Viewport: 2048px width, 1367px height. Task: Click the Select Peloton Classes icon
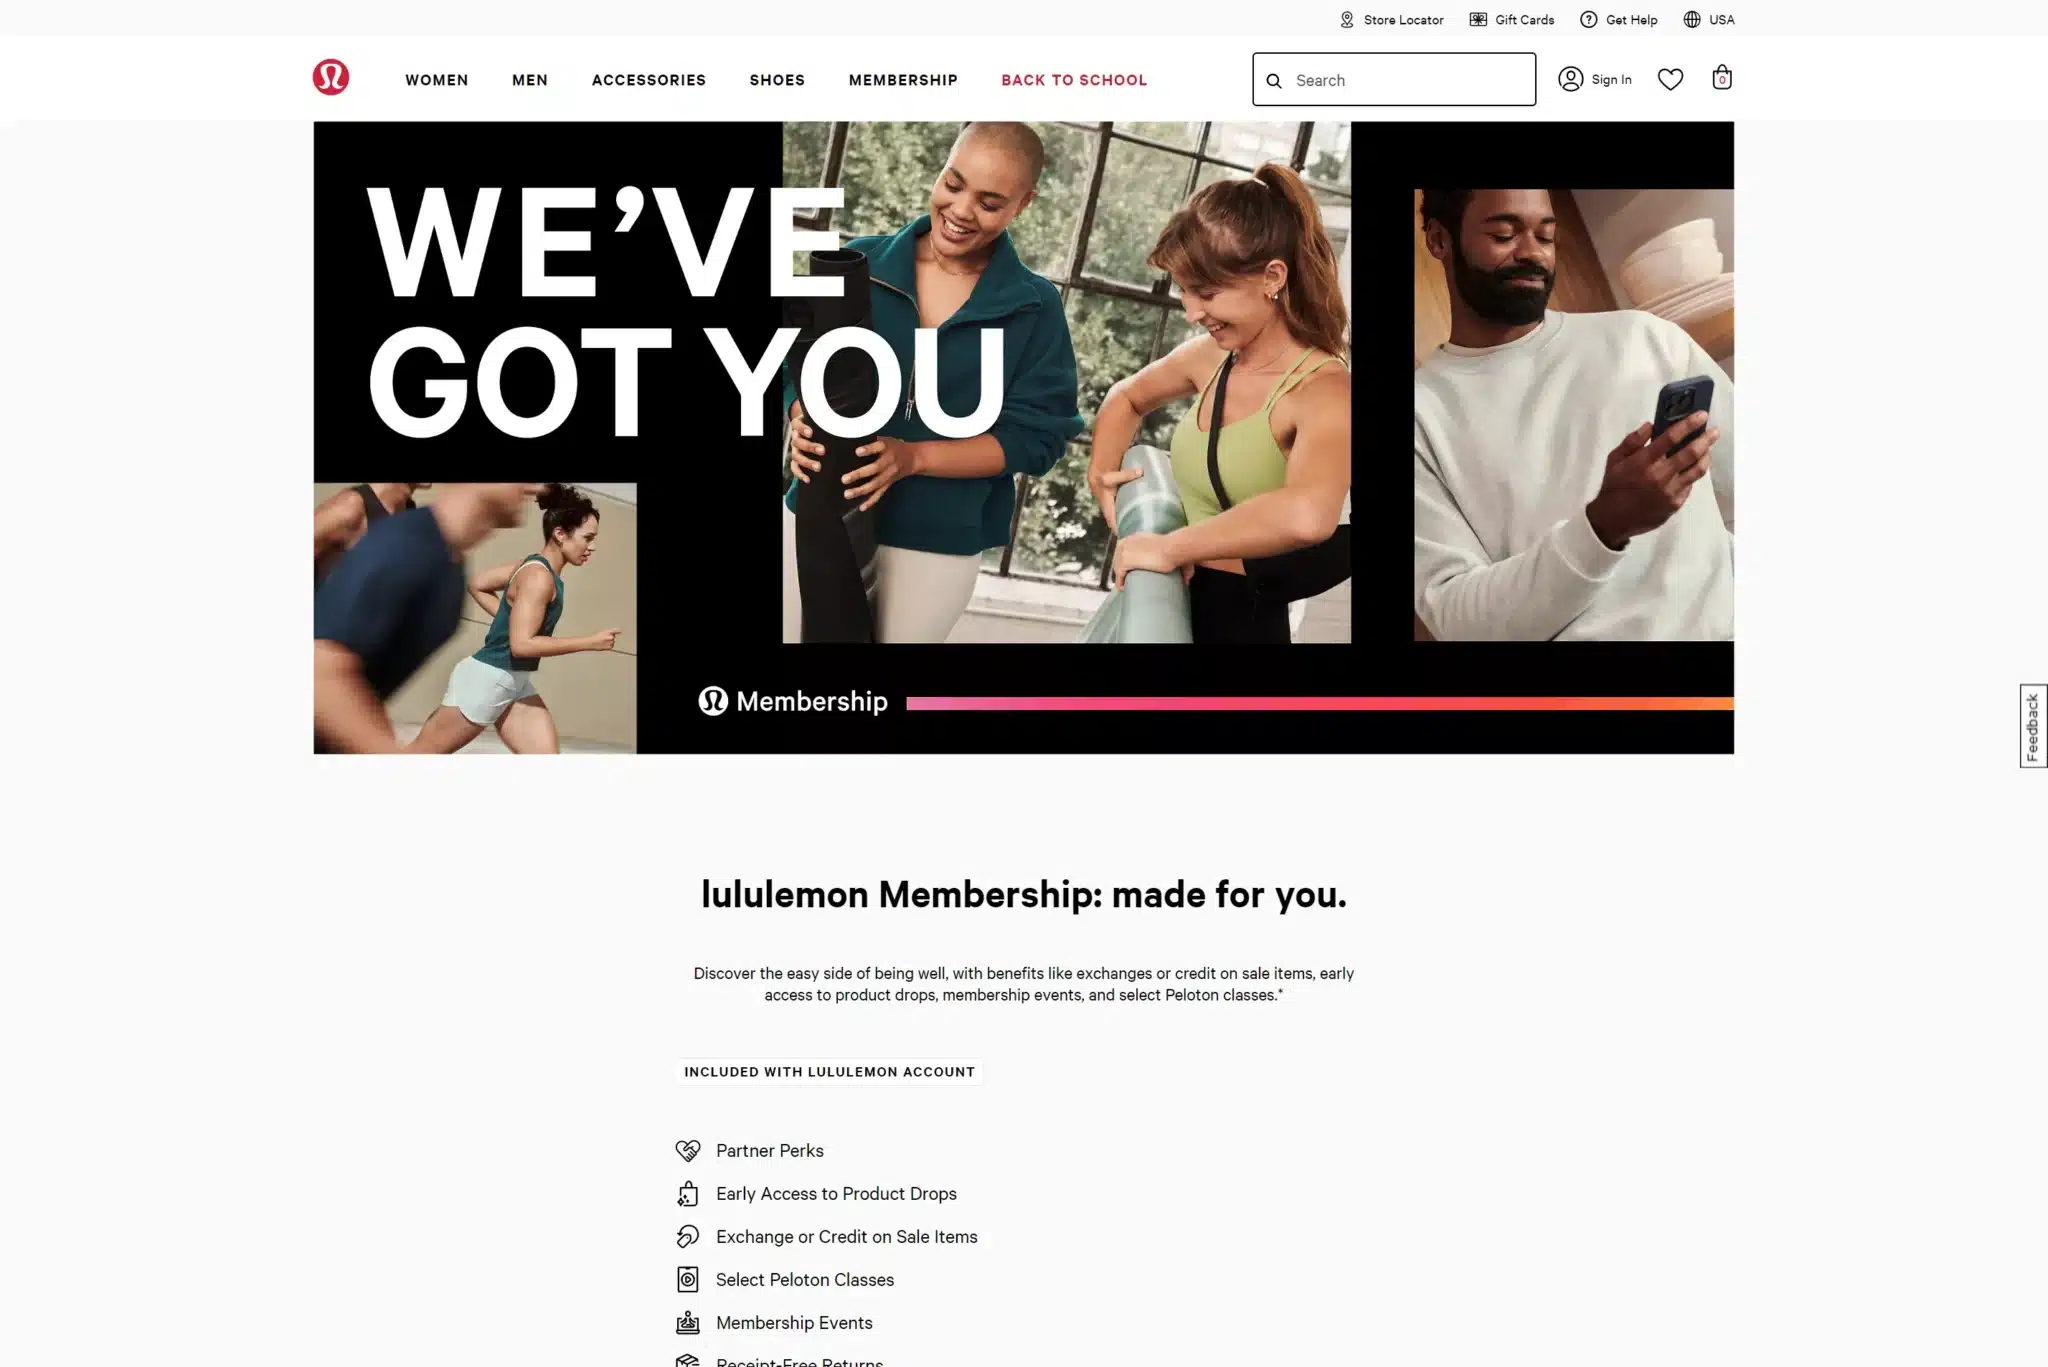click(688, 1280)
